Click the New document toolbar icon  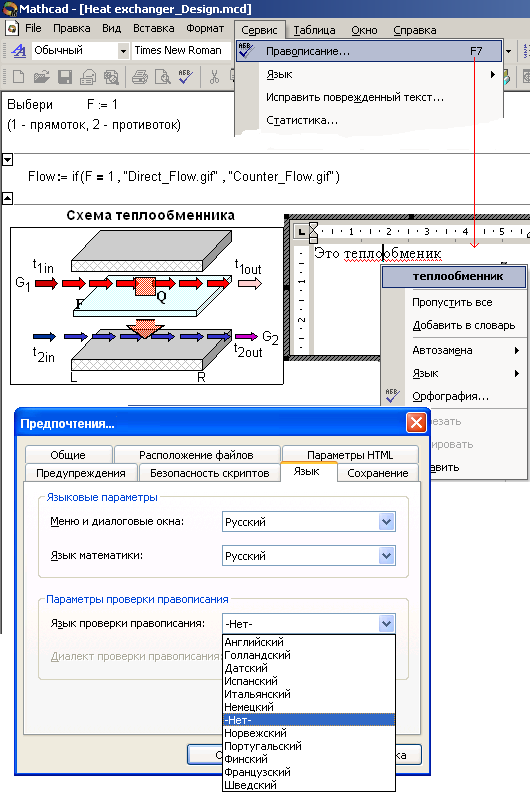[18, 77]
